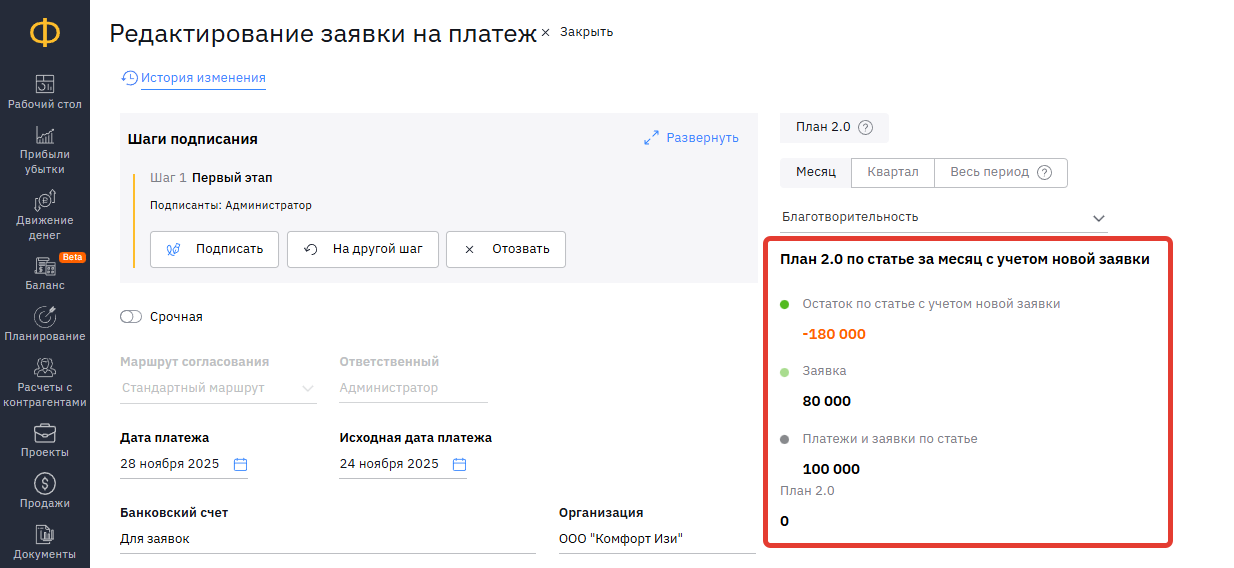Open the Движение денег sidebar icon
This screenshot has height=568, width=1234.
pos(45,200)
